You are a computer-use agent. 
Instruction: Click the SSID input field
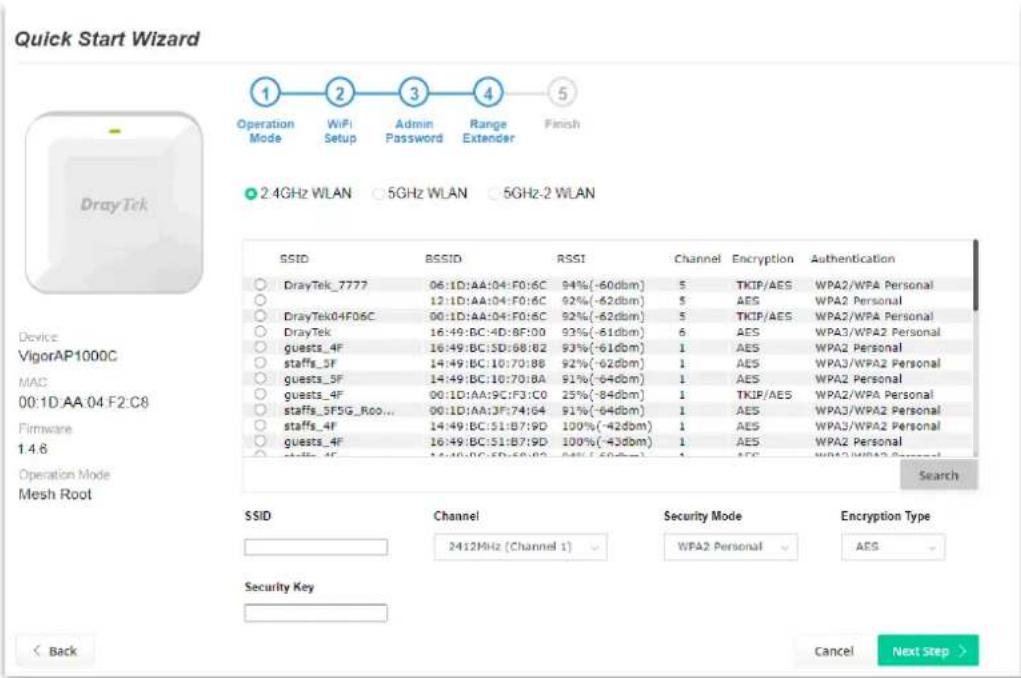[316, 547]
